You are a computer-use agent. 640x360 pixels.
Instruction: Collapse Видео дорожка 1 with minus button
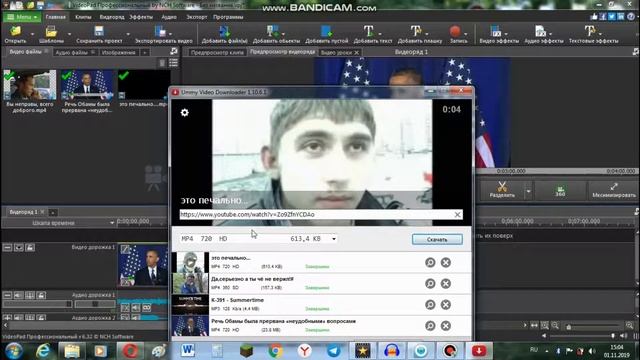(7, 248)
